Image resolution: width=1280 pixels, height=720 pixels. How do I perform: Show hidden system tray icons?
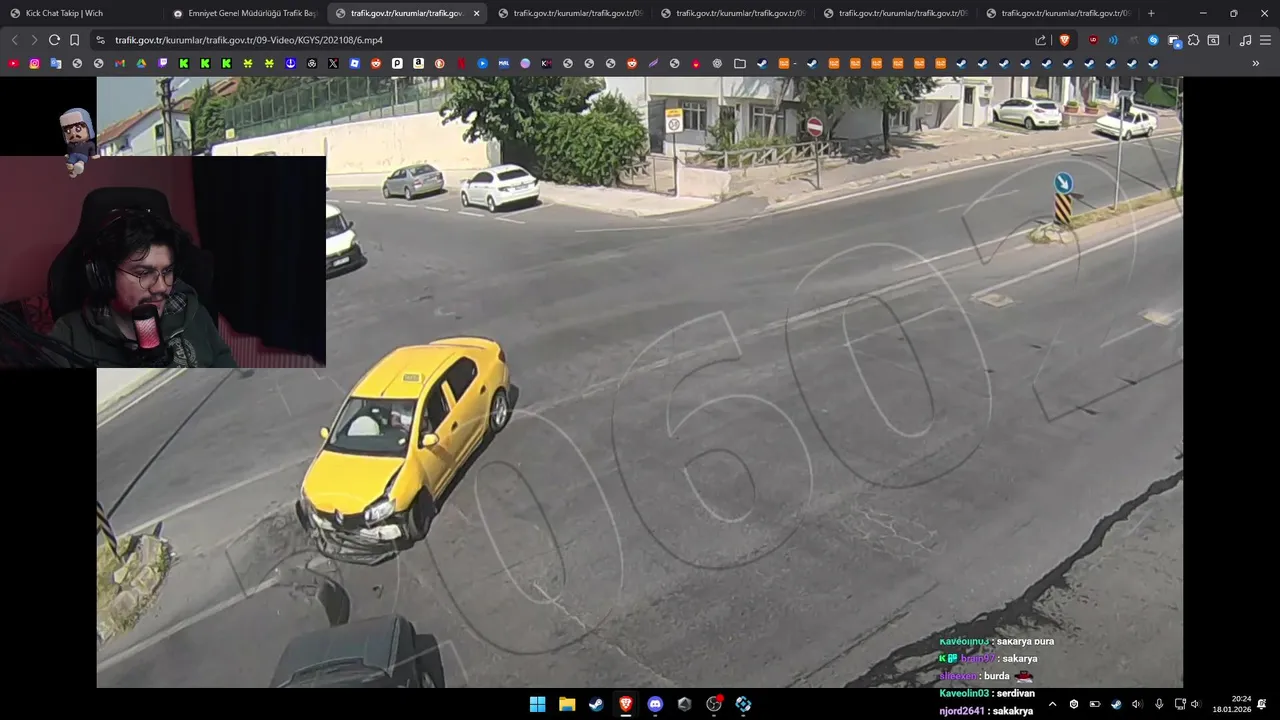1052,704
